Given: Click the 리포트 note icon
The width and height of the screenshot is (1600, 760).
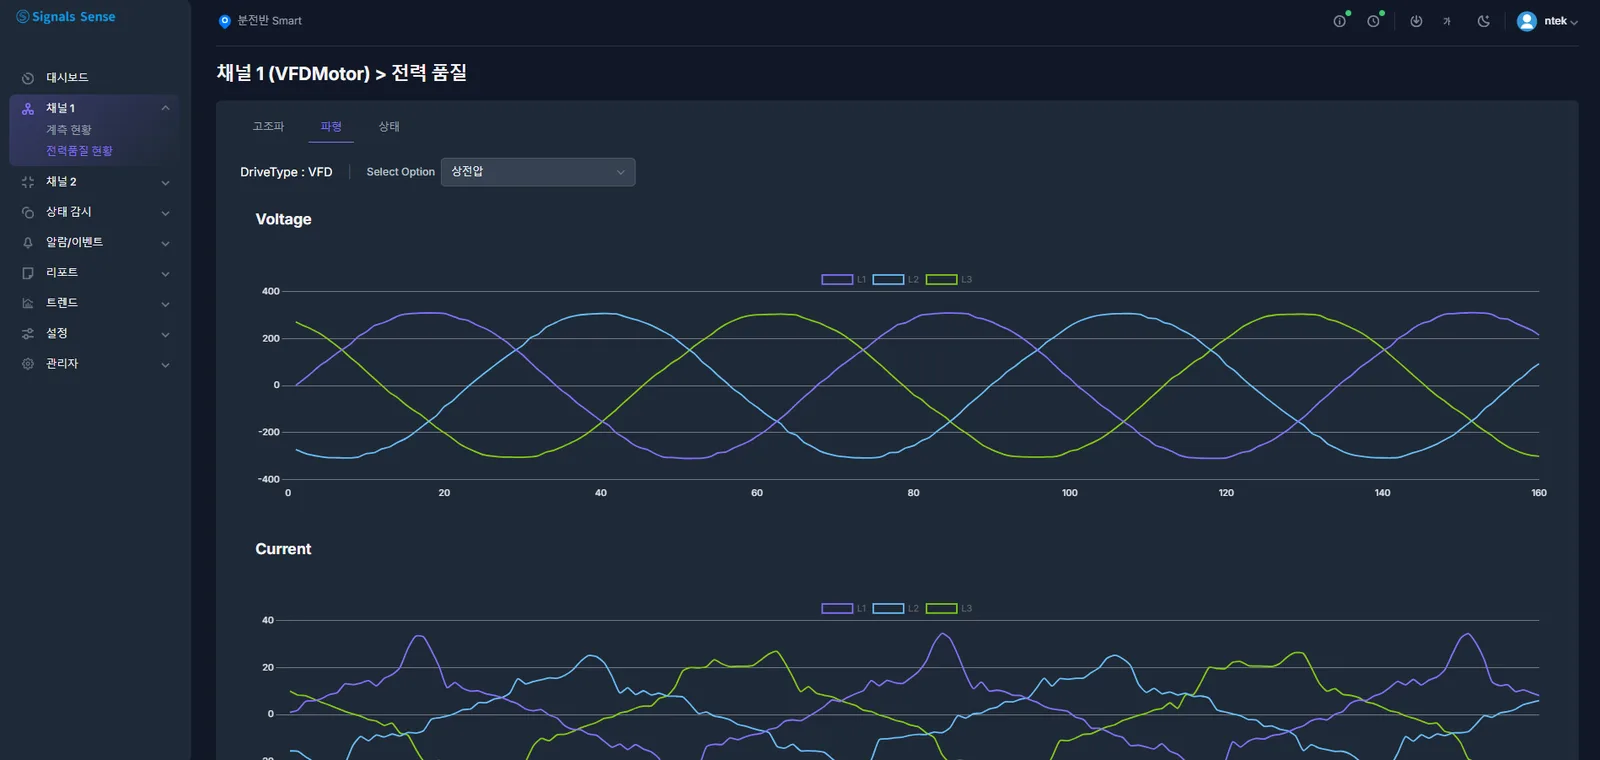Looking at the screenshot, I should click(x=28, y=273).
